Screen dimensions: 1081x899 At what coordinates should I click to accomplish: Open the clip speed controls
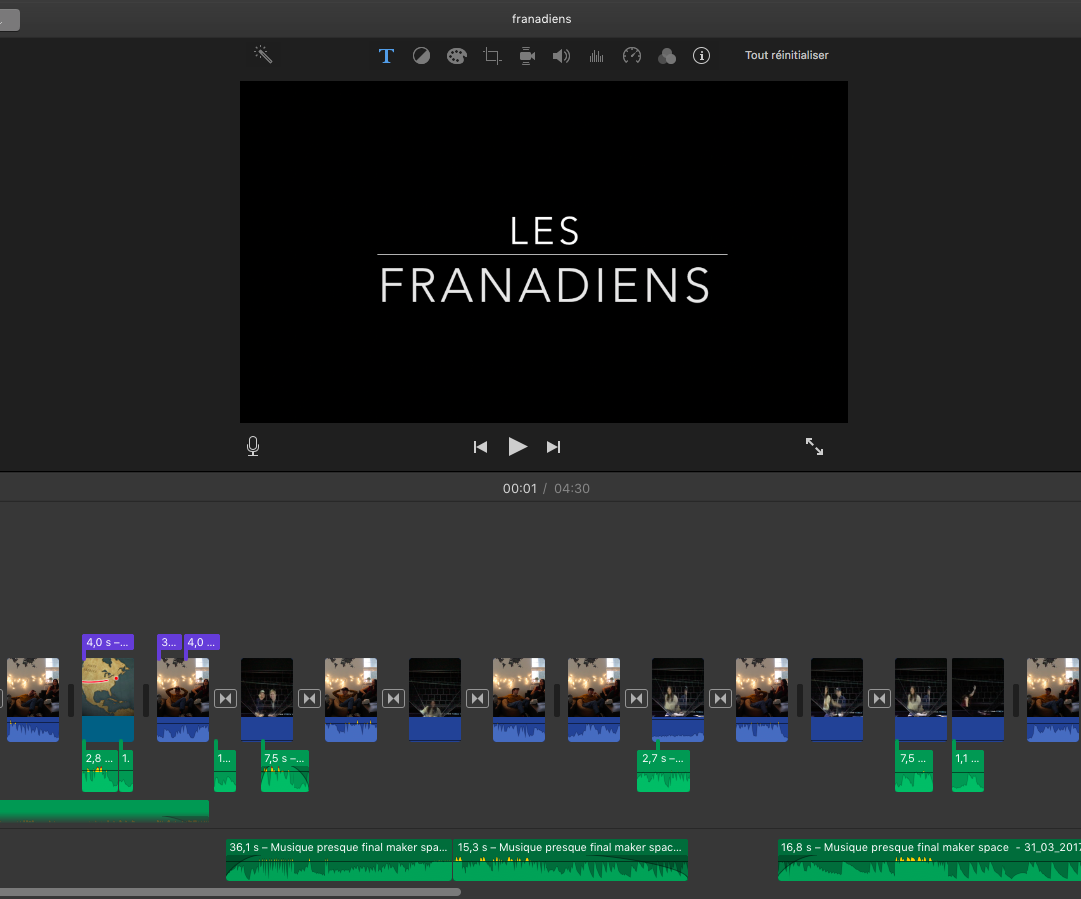pos(631,55)
